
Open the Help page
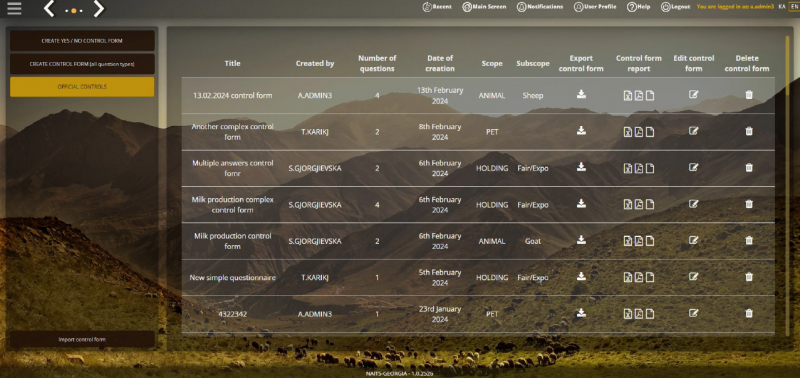click(x=639, y=7)
